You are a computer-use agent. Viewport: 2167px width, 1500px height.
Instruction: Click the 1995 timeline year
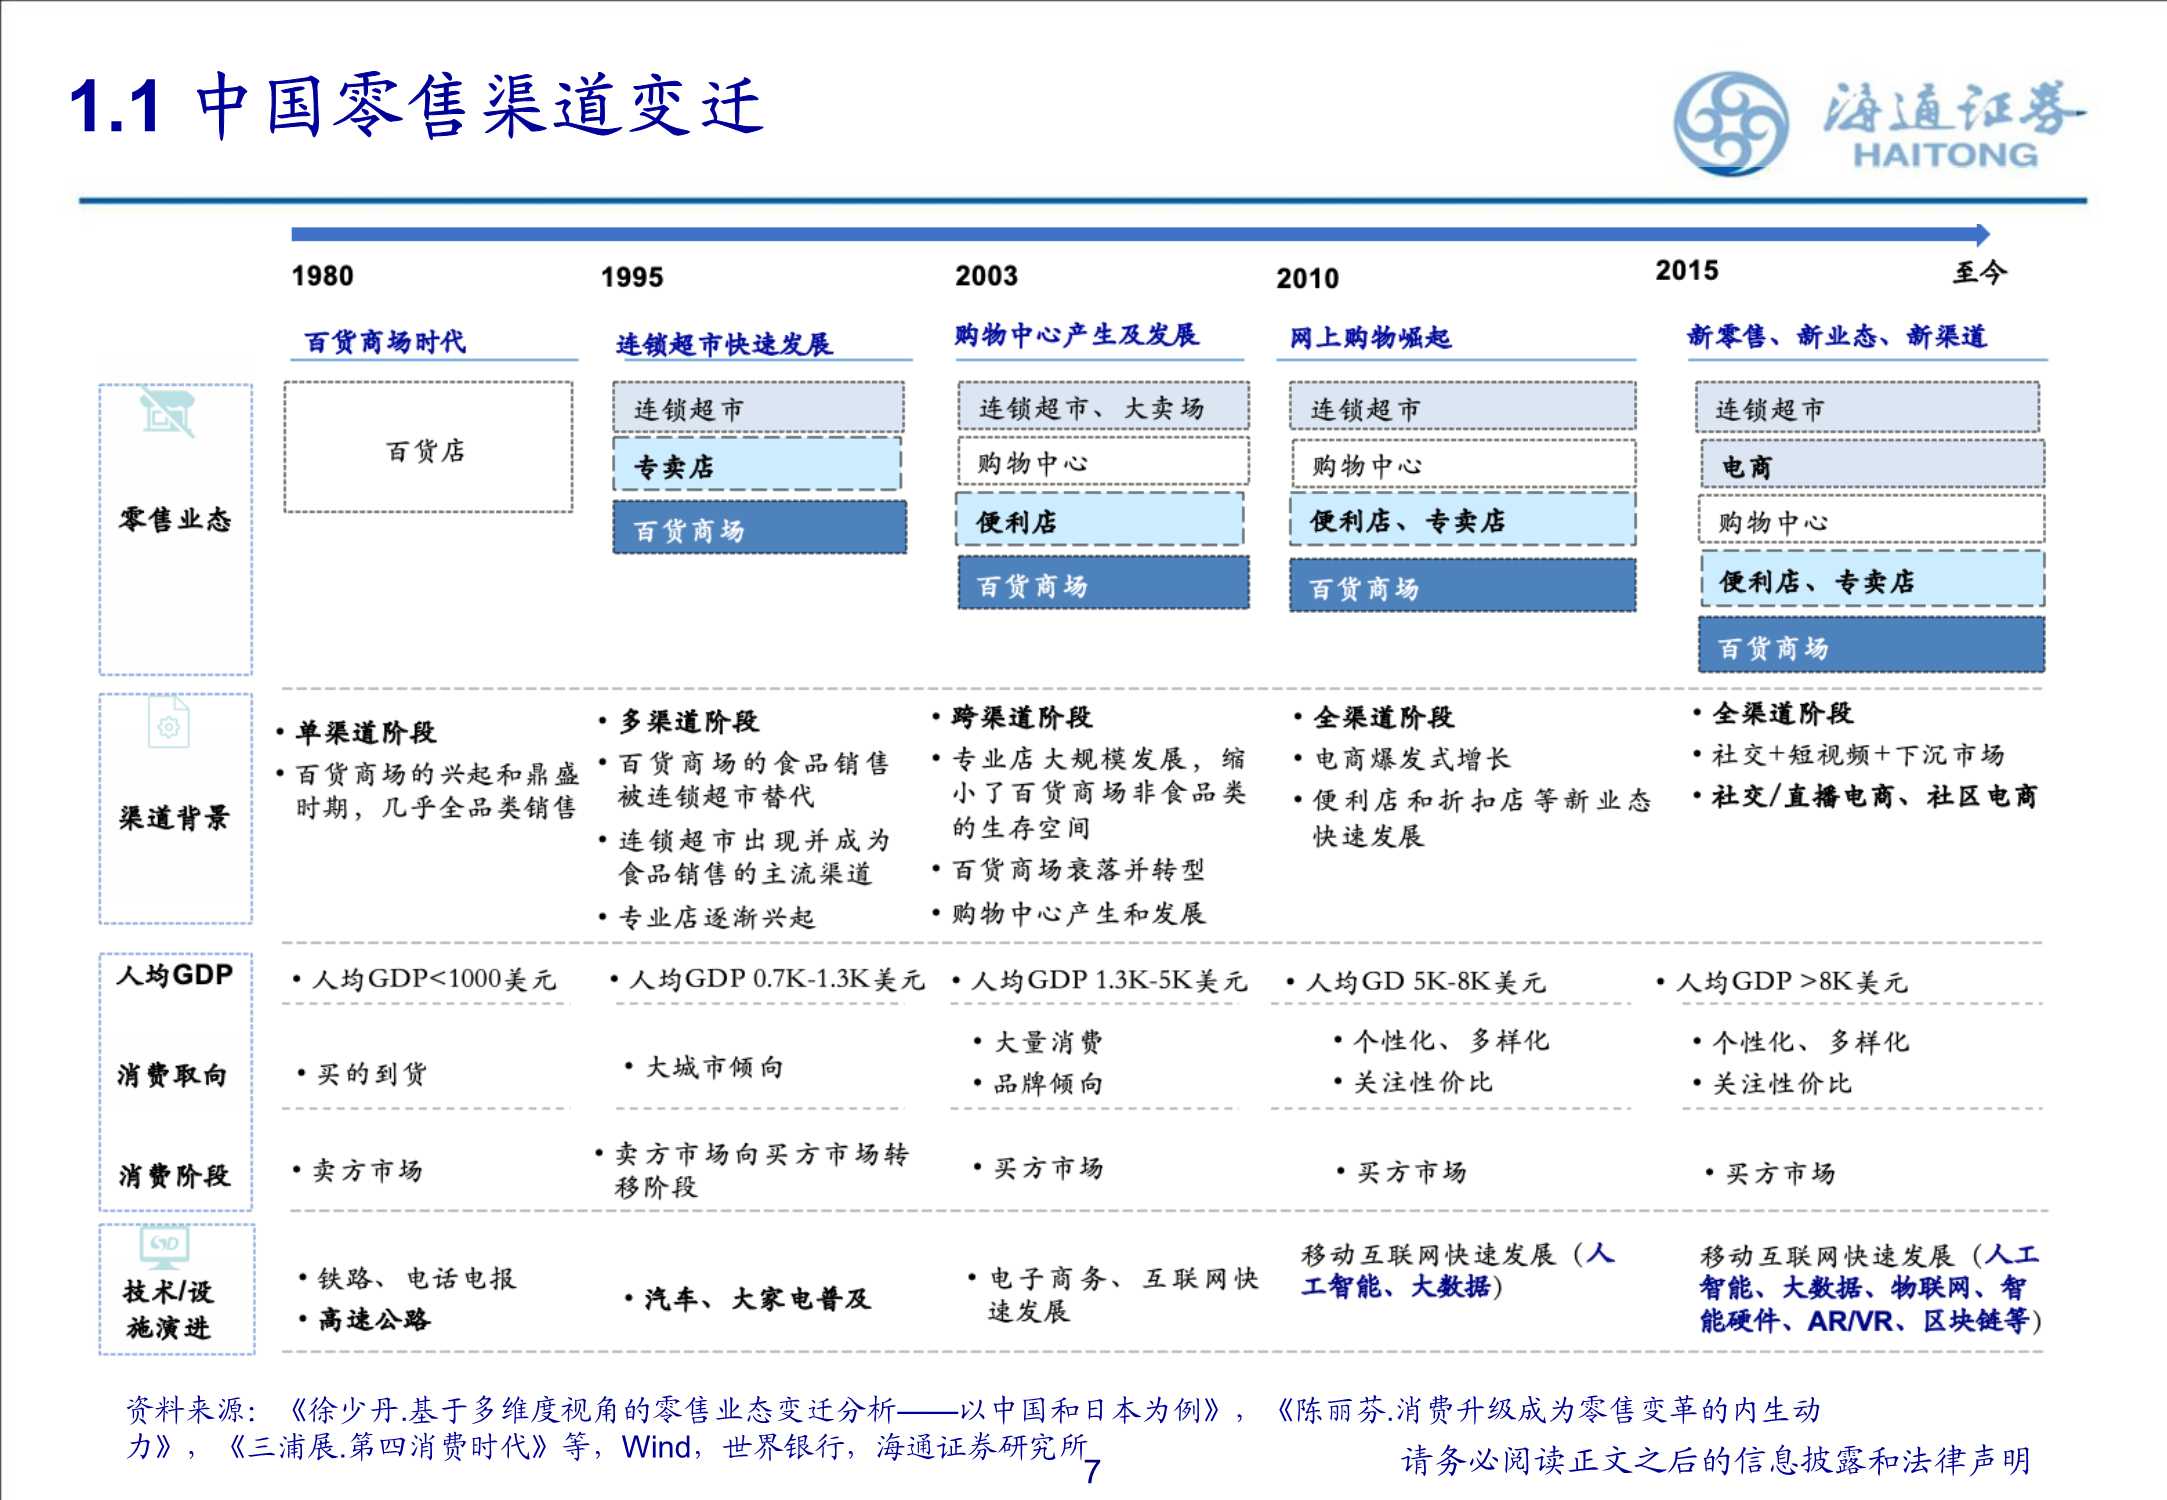[631, 277]
